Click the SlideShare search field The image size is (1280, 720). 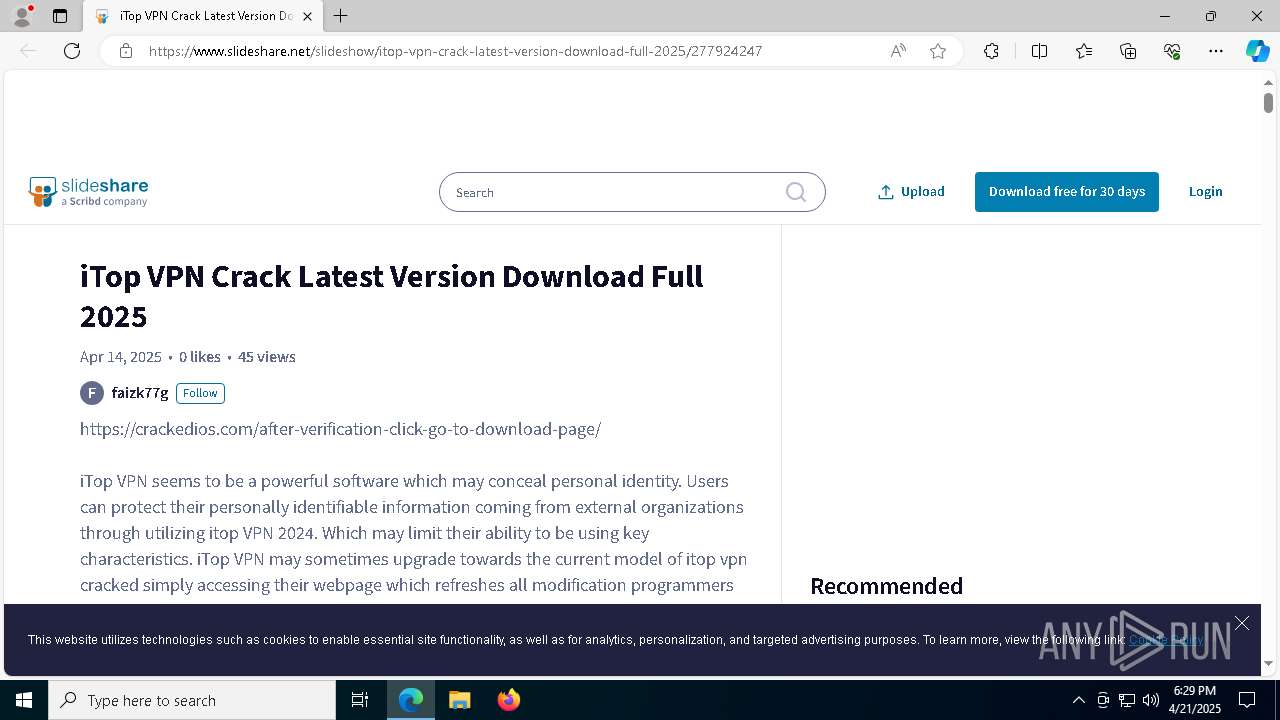(632, 192)
